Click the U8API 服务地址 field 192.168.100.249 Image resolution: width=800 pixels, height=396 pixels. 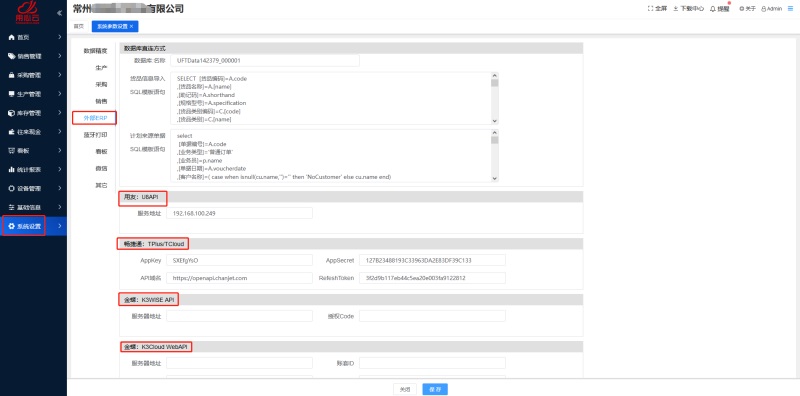click(239, 213)
